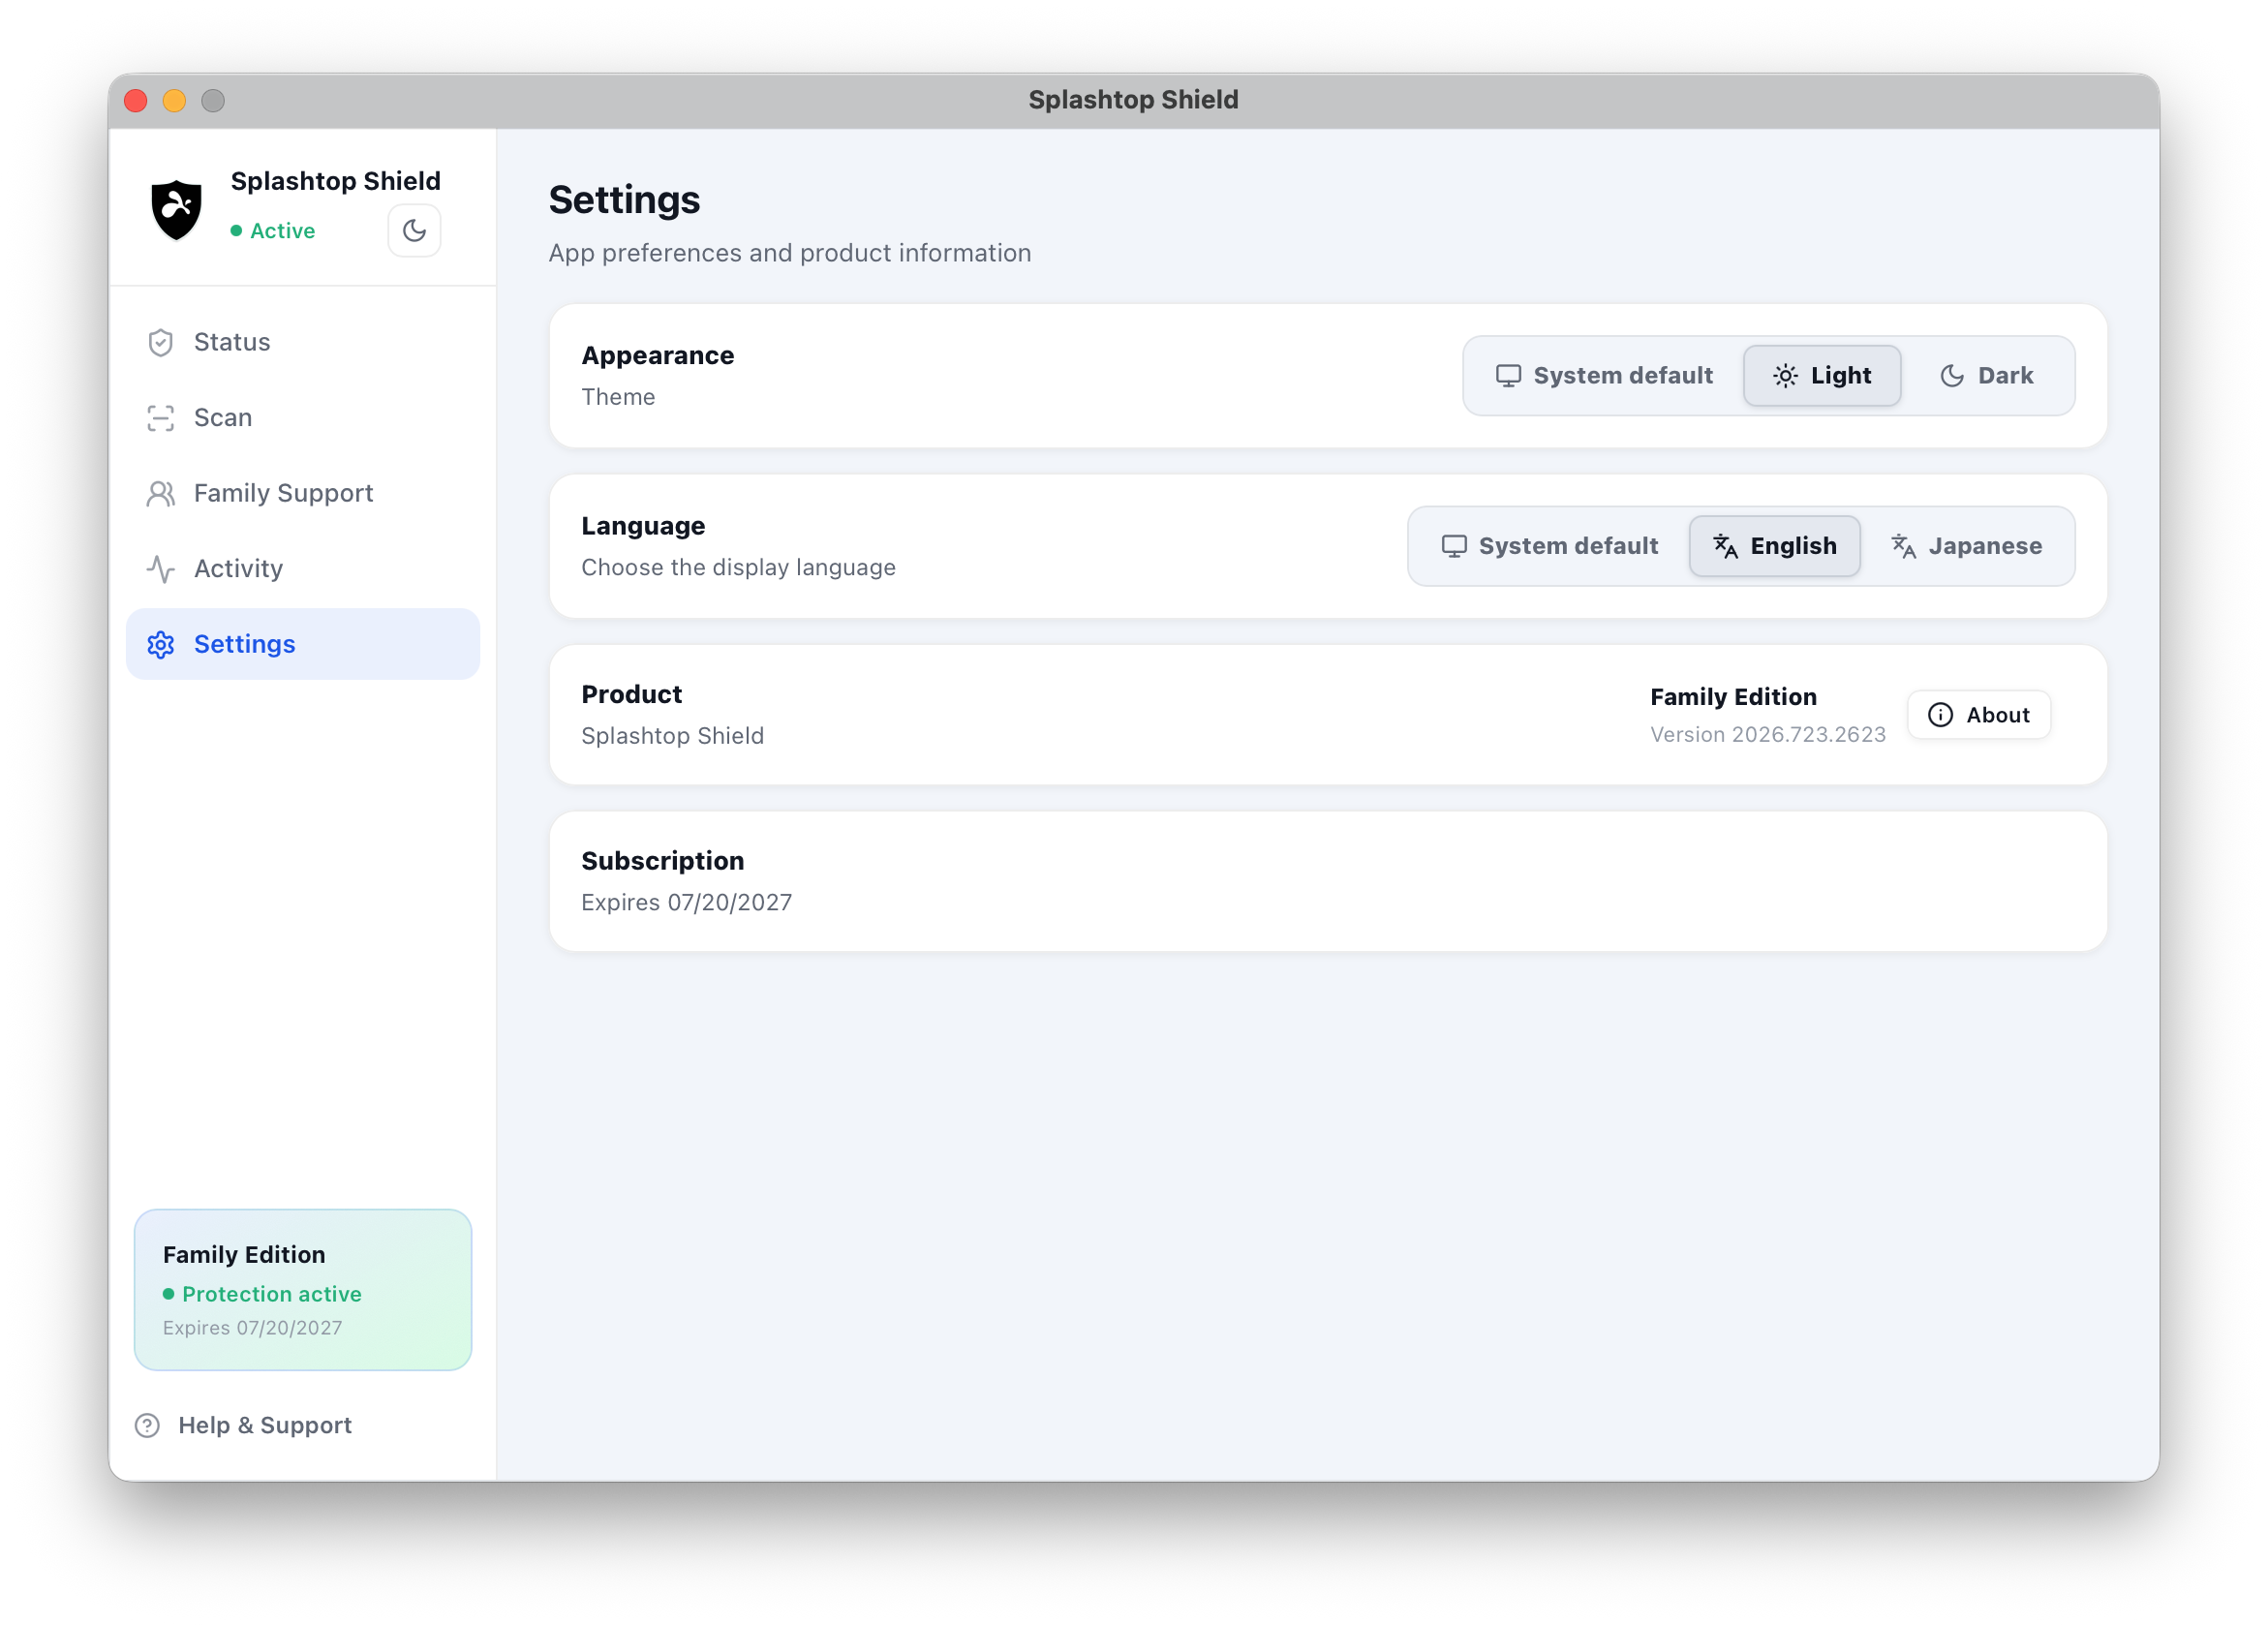Click the Status shield icon in sidebar
This screenshot has height=1625, width=2268.
tap(160, 342)
